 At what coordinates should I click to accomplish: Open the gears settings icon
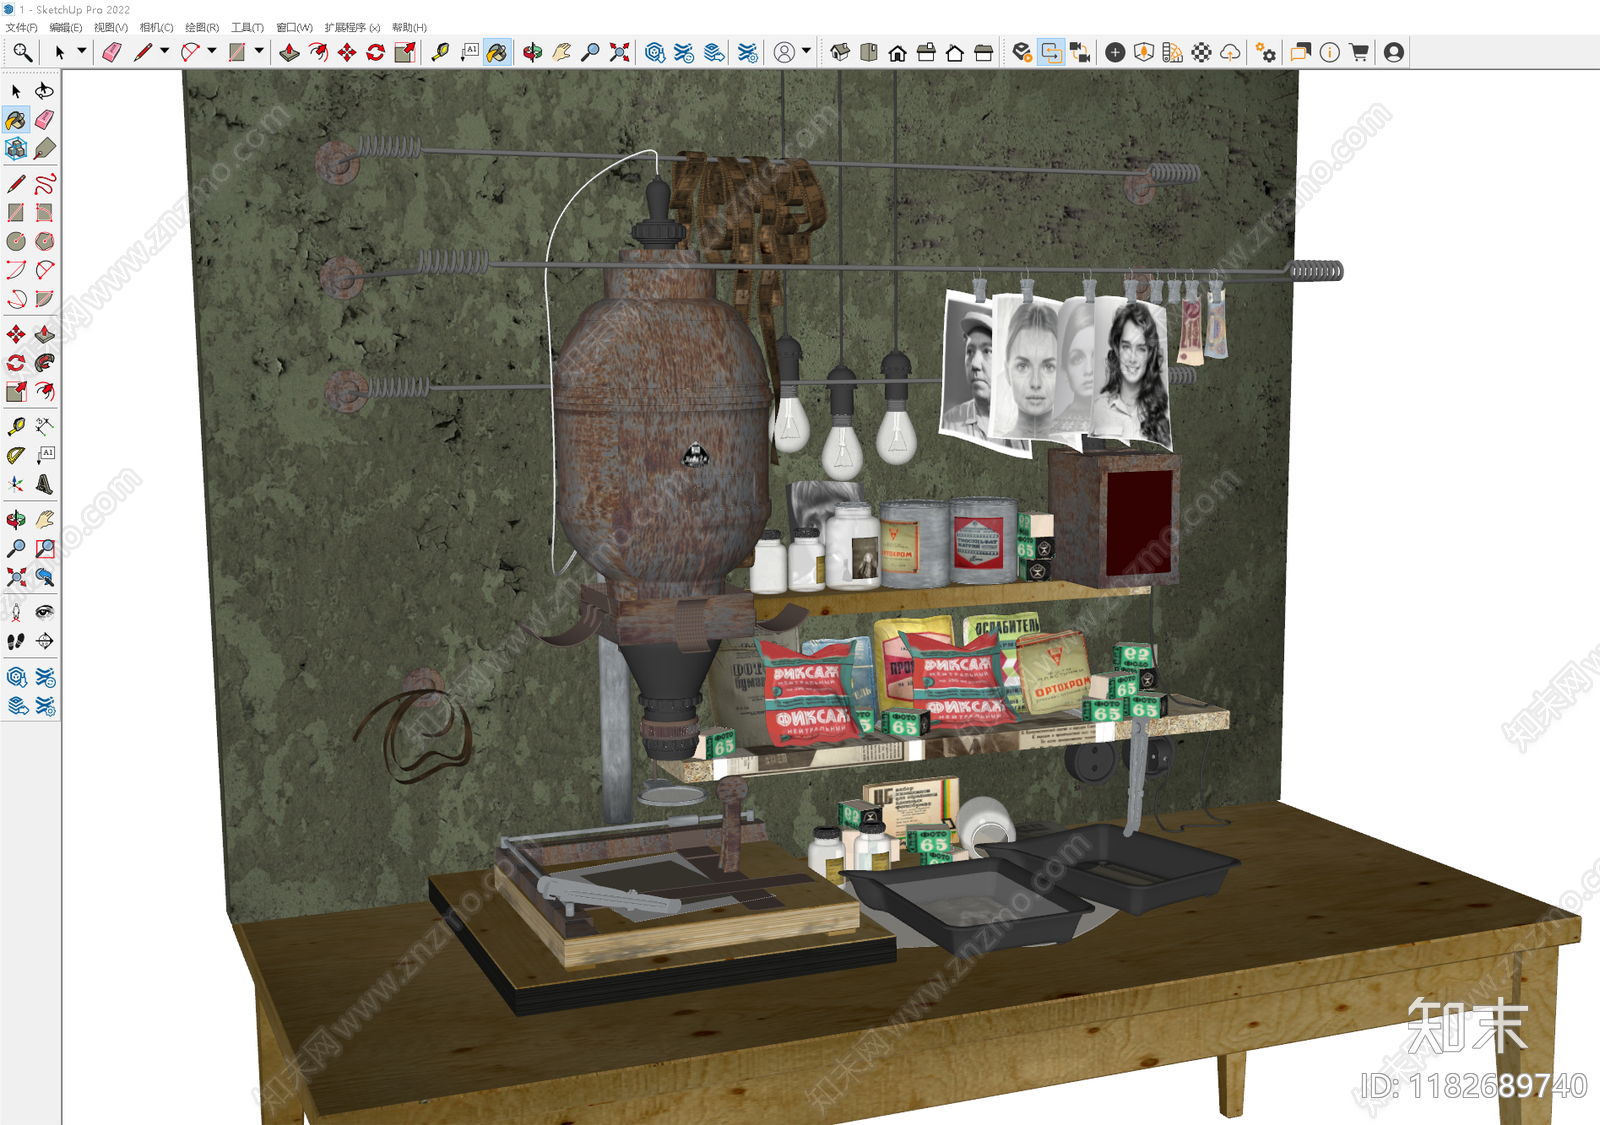tap(1266, 52)
